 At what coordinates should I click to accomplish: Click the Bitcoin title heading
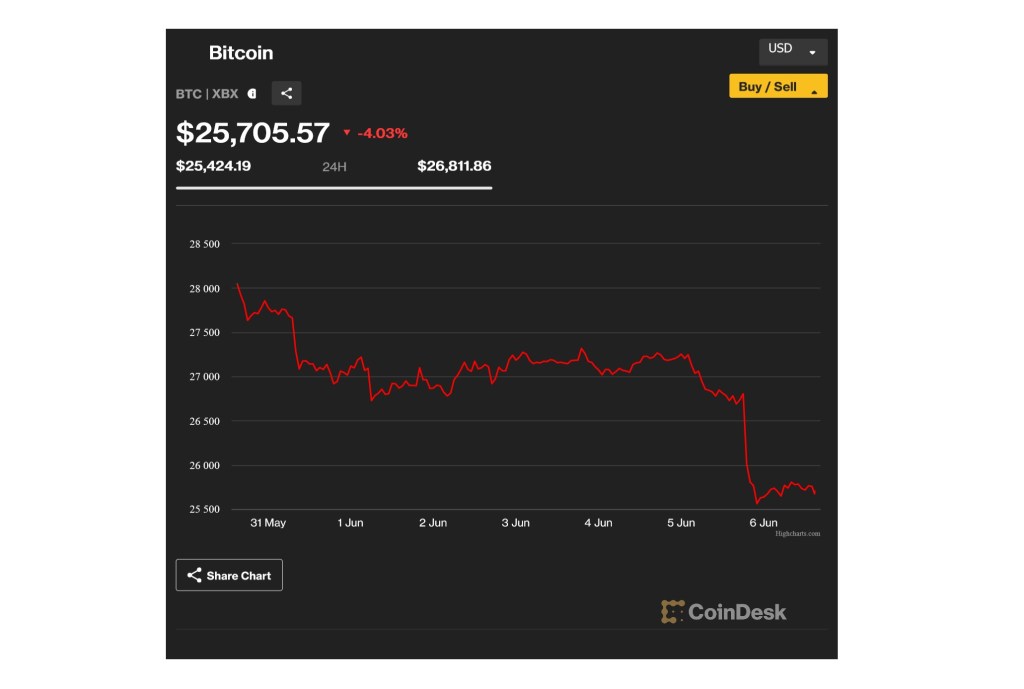[240, 53]
